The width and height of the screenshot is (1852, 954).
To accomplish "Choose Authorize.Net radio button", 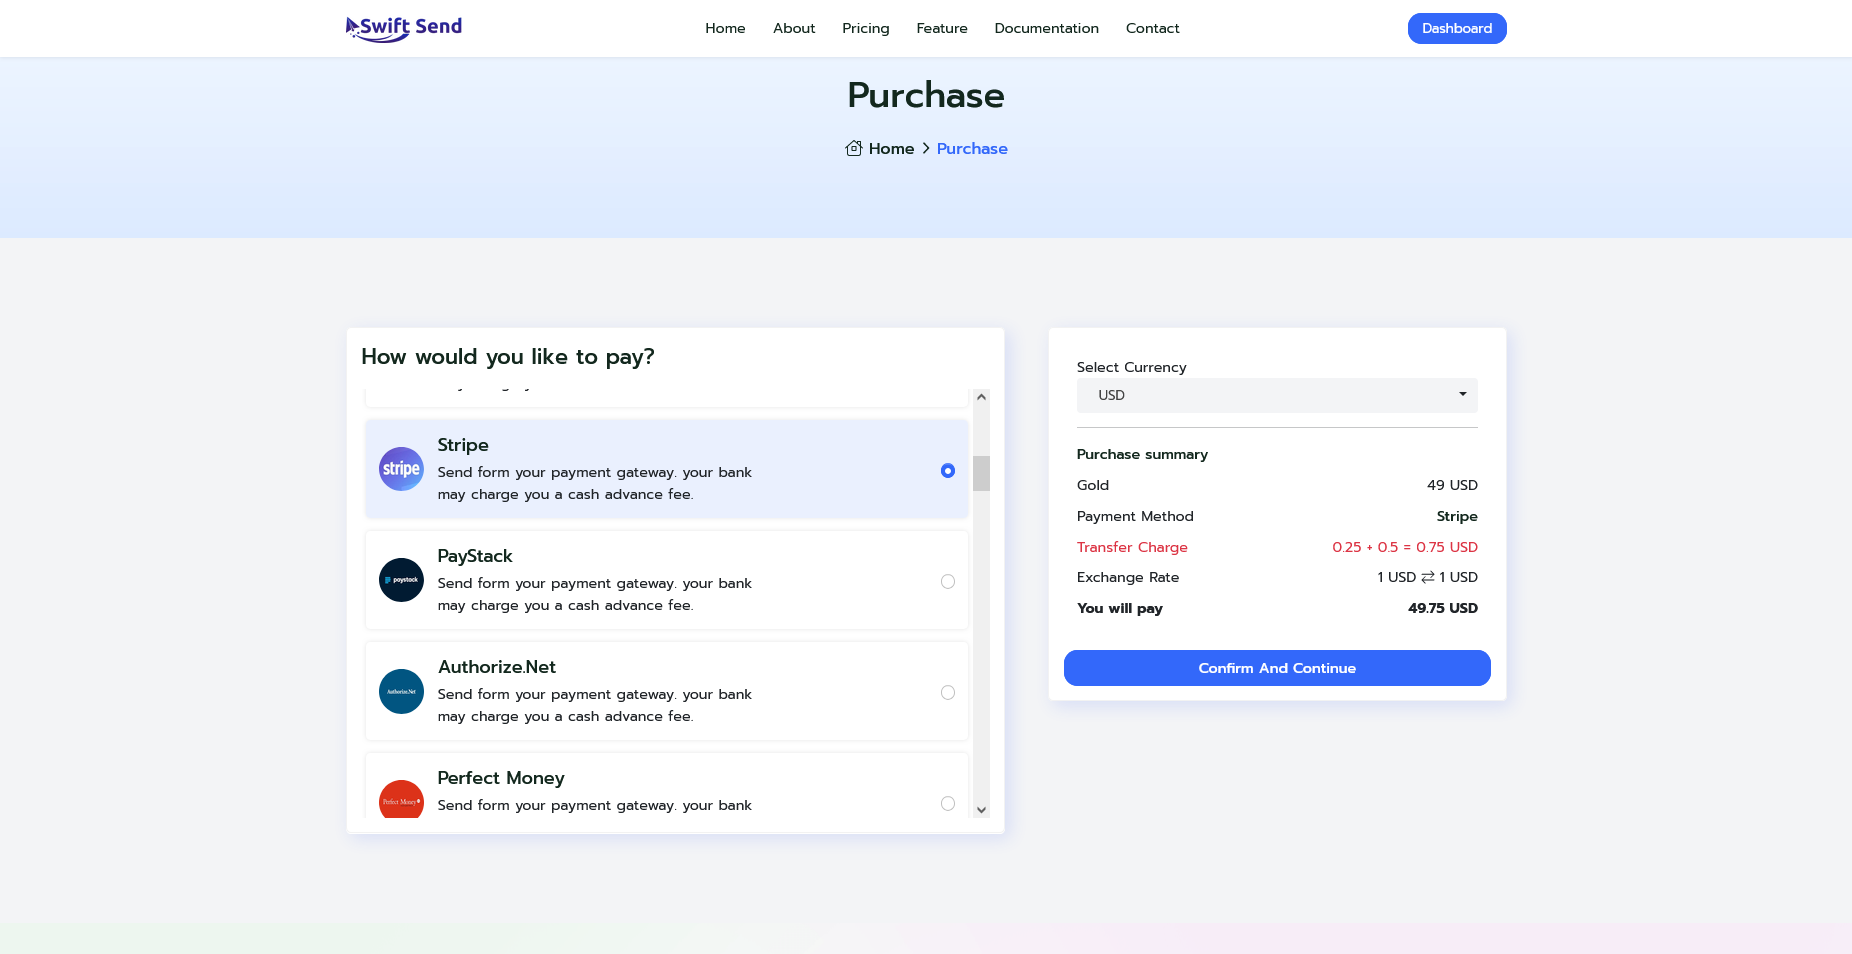I will pos(948,693).
